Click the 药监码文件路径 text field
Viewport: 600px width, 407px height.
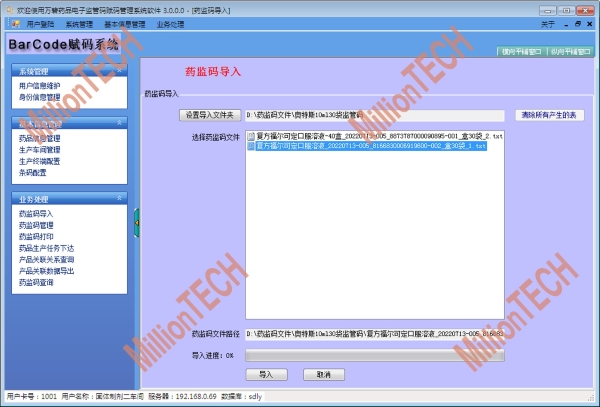pos(375,334)
